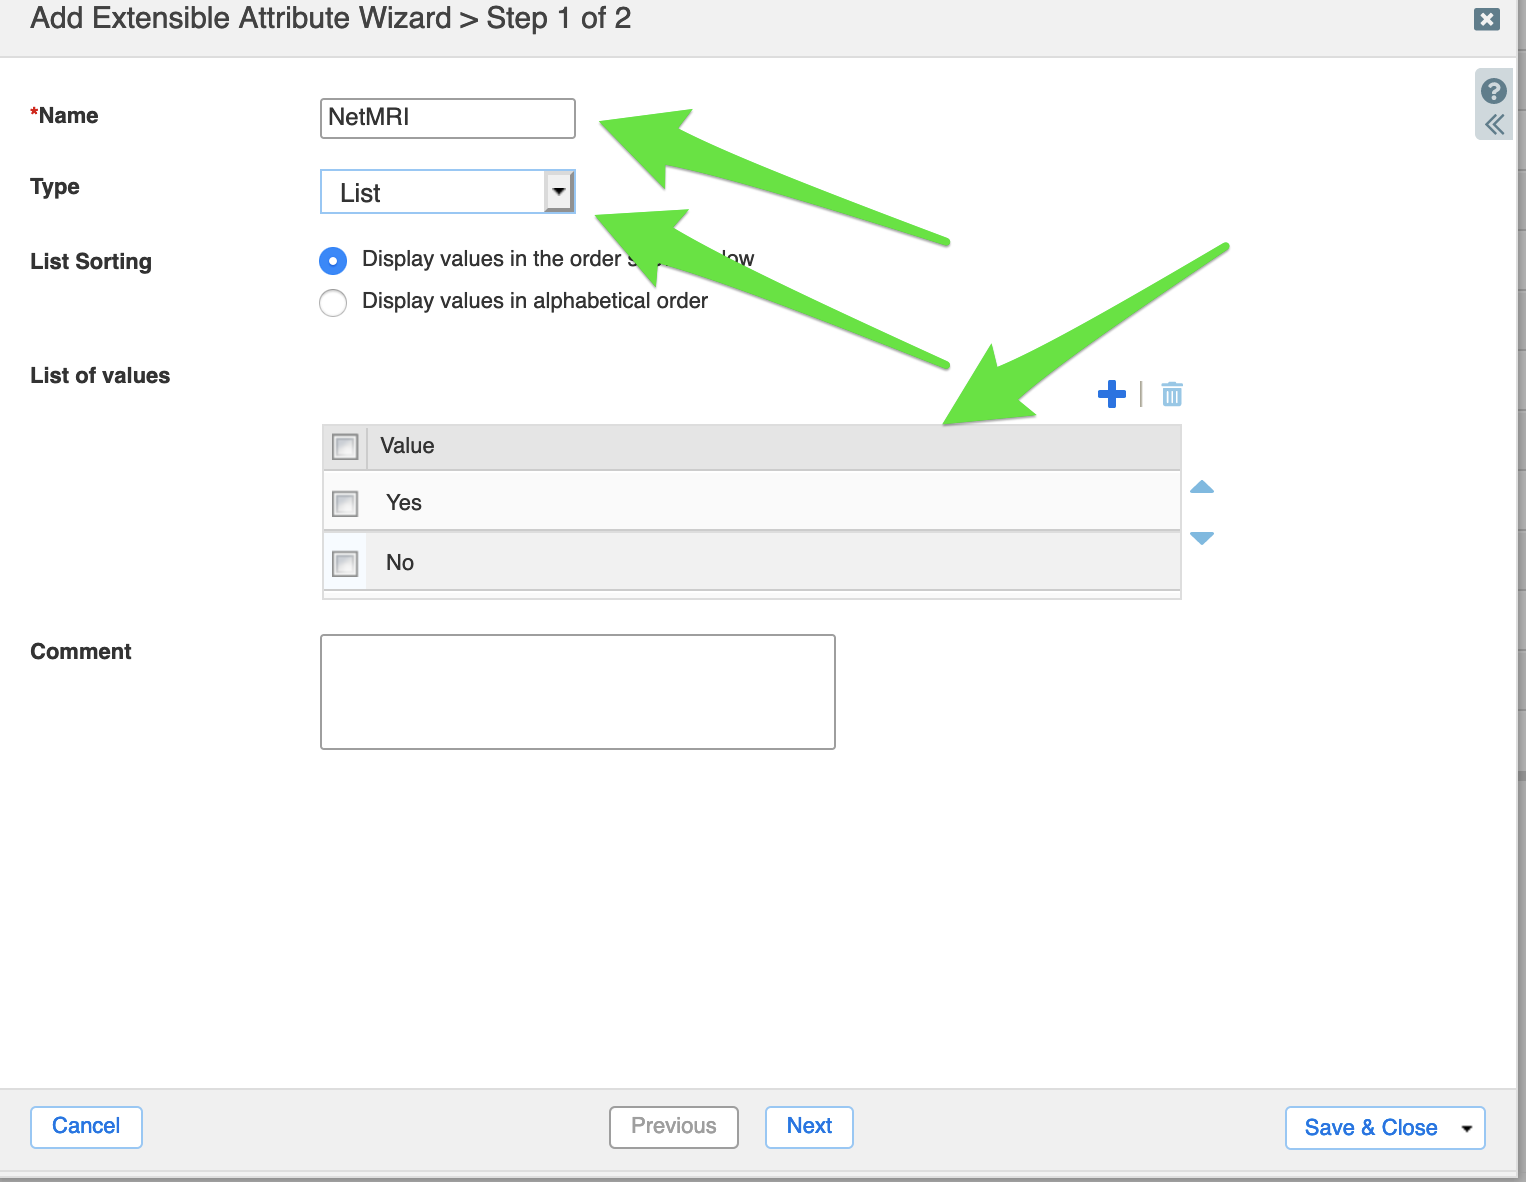This screenshot has width=1526, height=1182.
Task: Select display values in order shown below
Action: pyautogui.click(x=333, y=261)
